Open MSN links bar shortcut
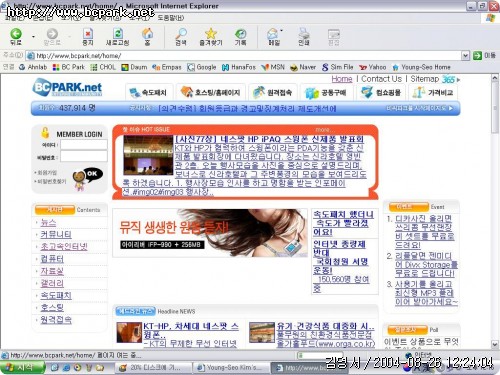The width and height of the screenshot is (500, 375). (273, 67)
